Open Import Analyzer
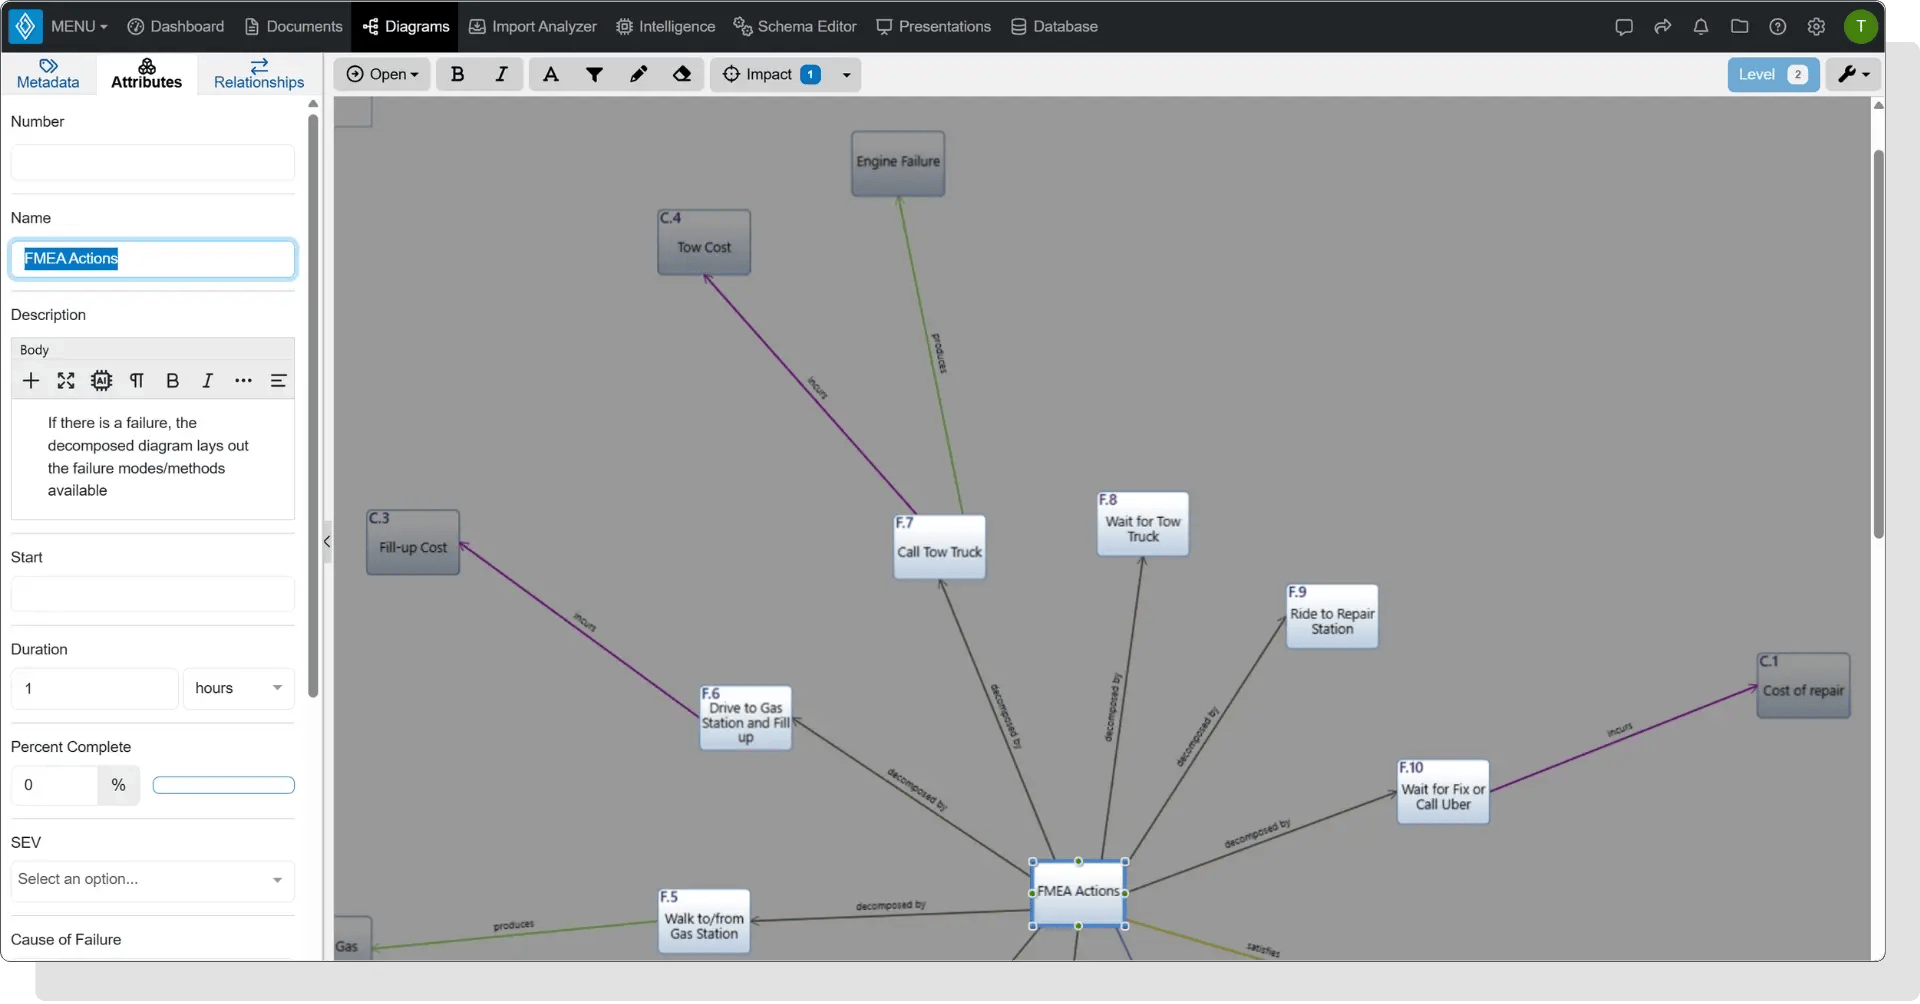 533,26
